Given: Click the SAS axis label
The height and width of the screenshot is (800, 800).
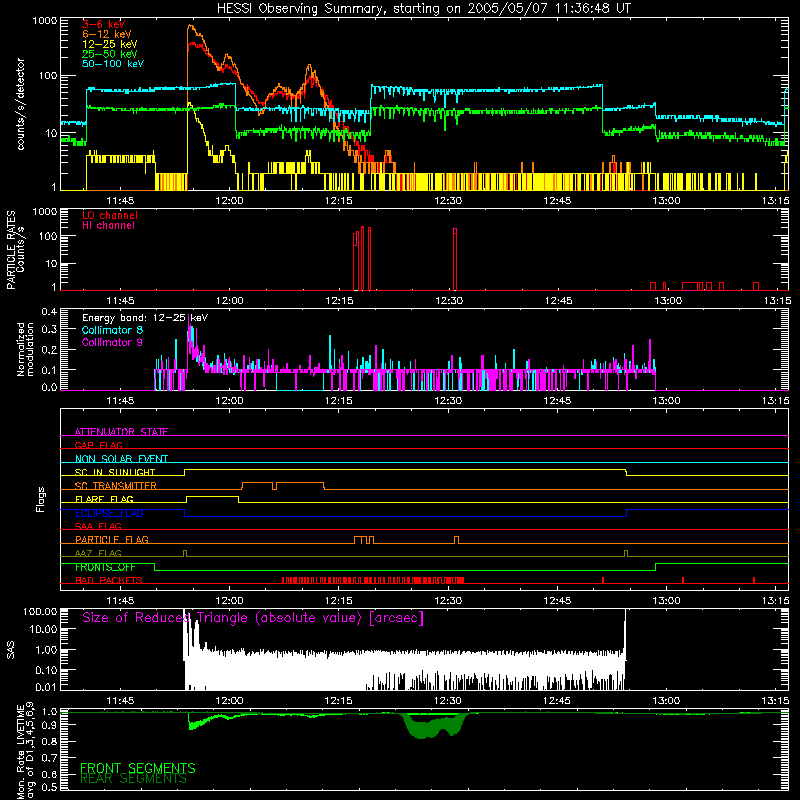Looking at the screenshot, I should pos(11,649).
